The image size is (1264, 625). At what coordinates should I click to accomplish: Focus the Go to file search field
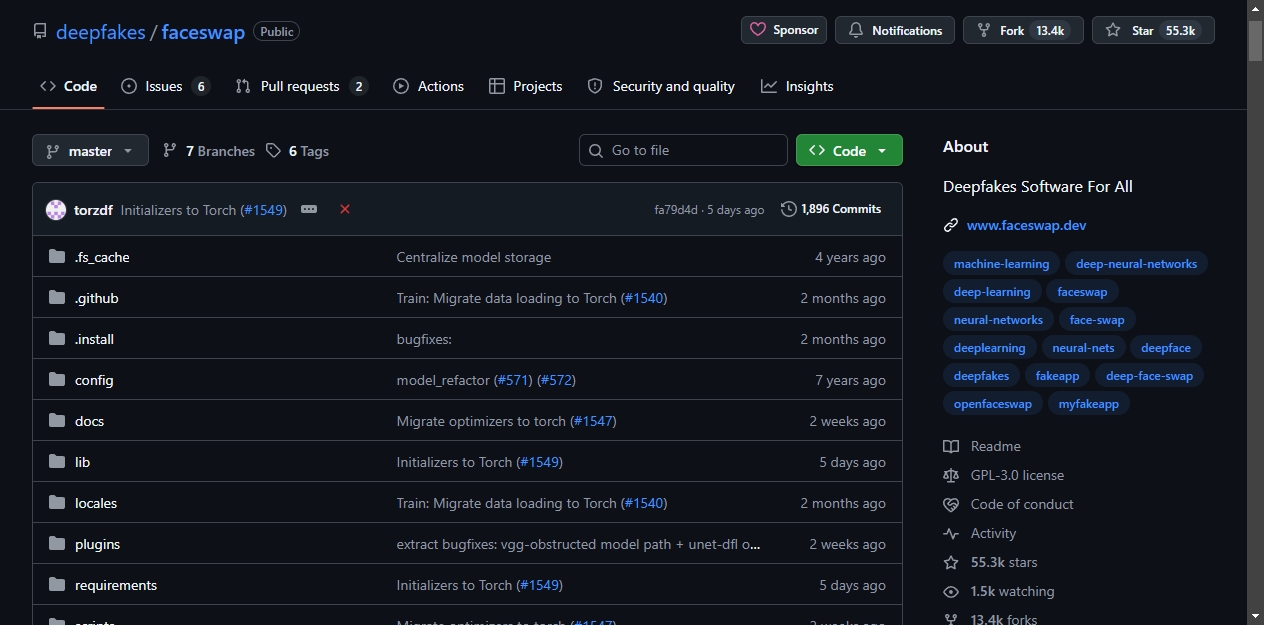(x=683, y=150)
